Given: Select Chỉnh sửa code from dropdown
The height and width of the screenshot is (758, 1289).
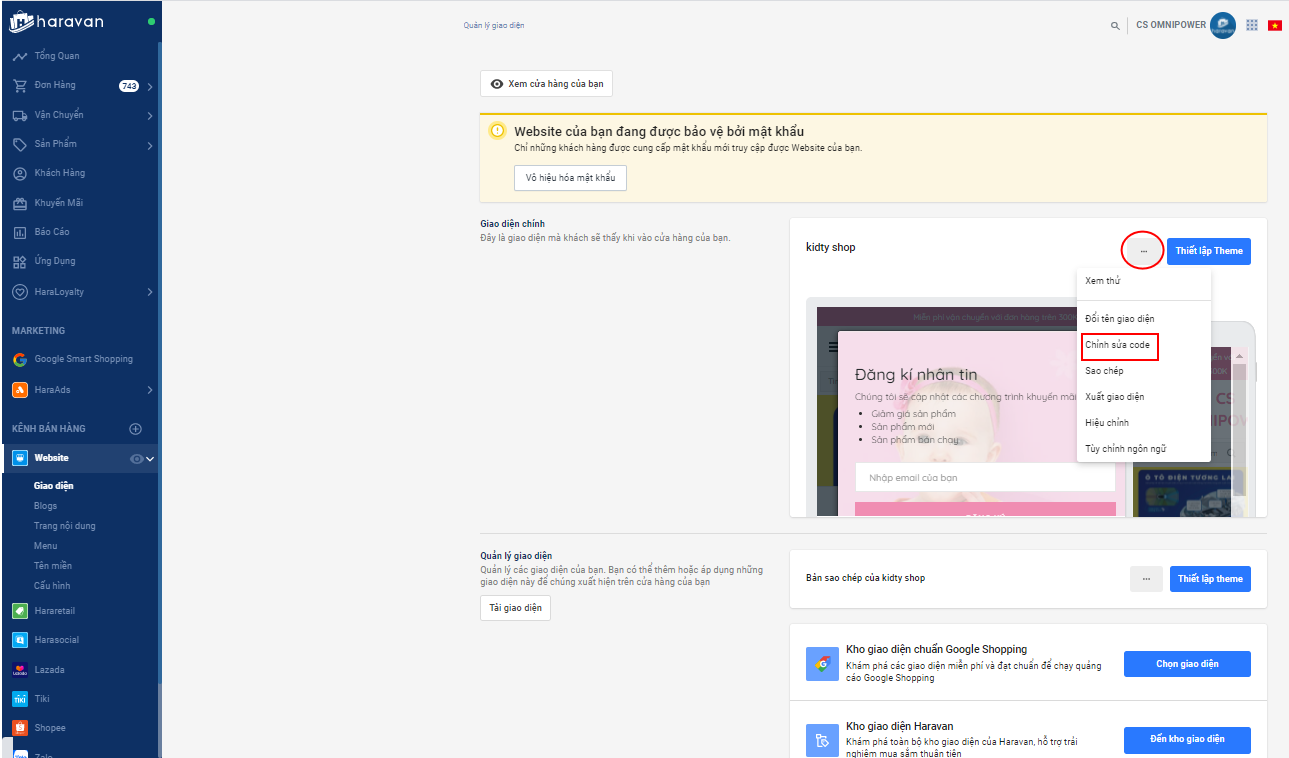Looking at the screenshot, I should (1118, 345).
